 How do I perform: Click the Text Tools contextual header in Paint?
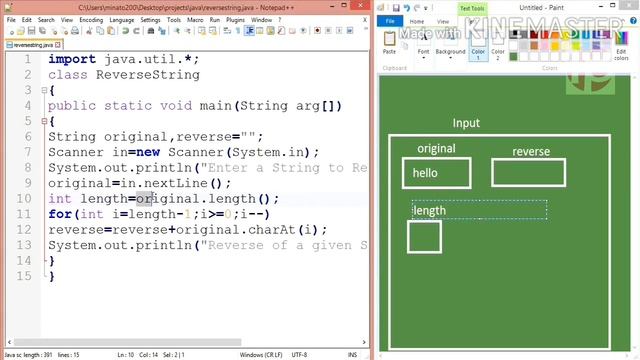(x=472, y=8)
